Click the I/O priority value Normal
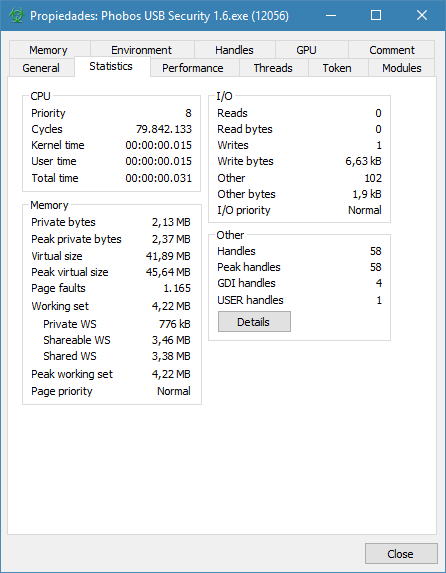446x573 pixels. click(x=365, y=210)
